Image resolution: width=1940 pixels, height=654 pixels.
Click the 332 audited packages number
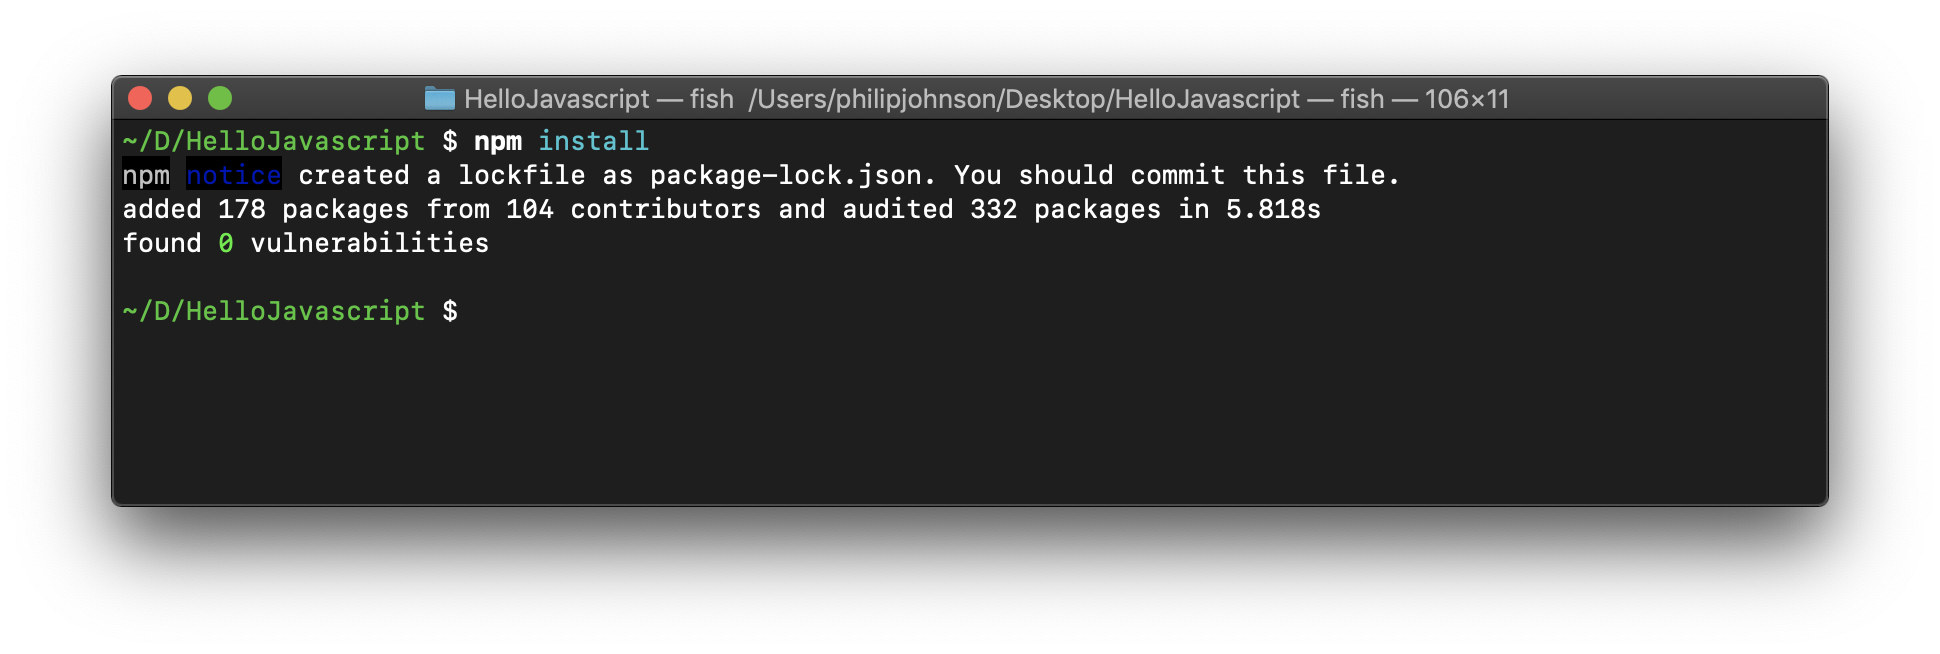tap(993, 209)
